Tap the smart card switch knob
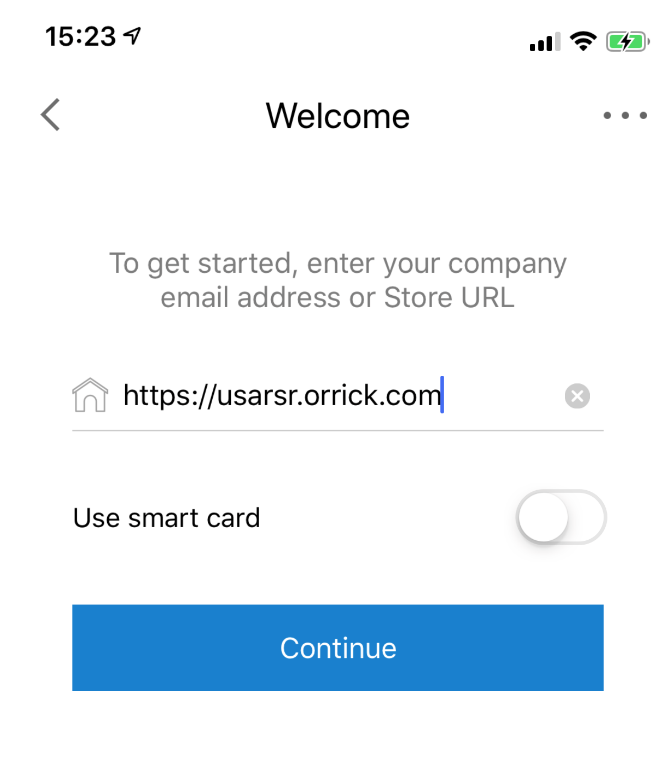657x767 pixels. coord(543,518)
